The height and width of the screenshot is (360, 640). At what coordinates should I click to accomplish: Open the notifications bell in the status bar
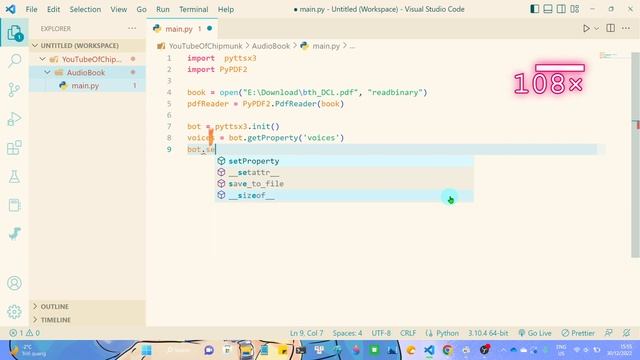(627, 333)
